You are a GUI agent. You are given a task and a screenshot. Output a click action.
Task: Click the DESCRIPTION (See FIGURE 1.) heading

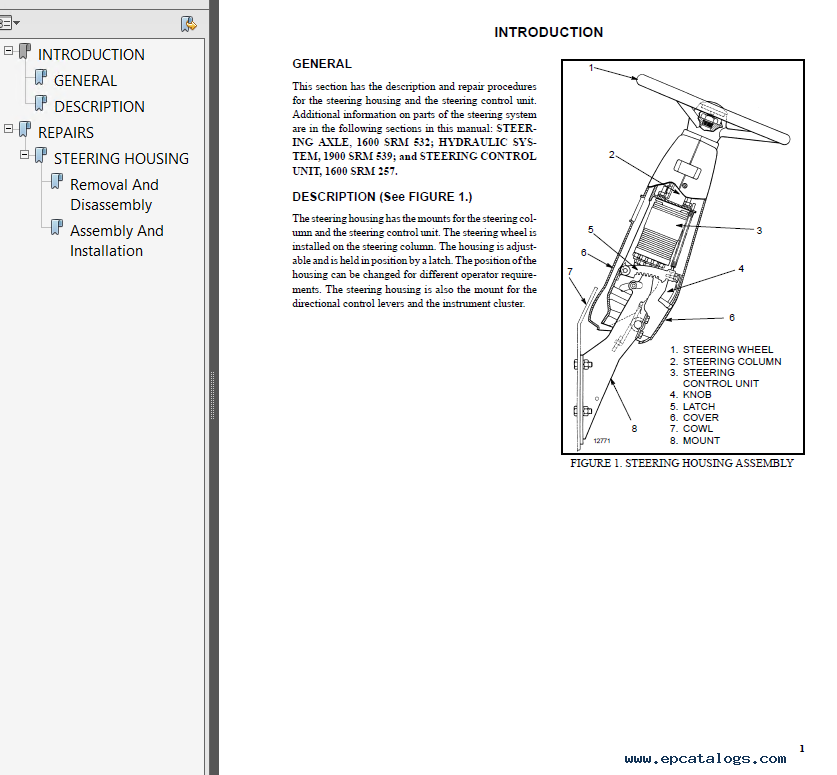(x=382, y=196)
